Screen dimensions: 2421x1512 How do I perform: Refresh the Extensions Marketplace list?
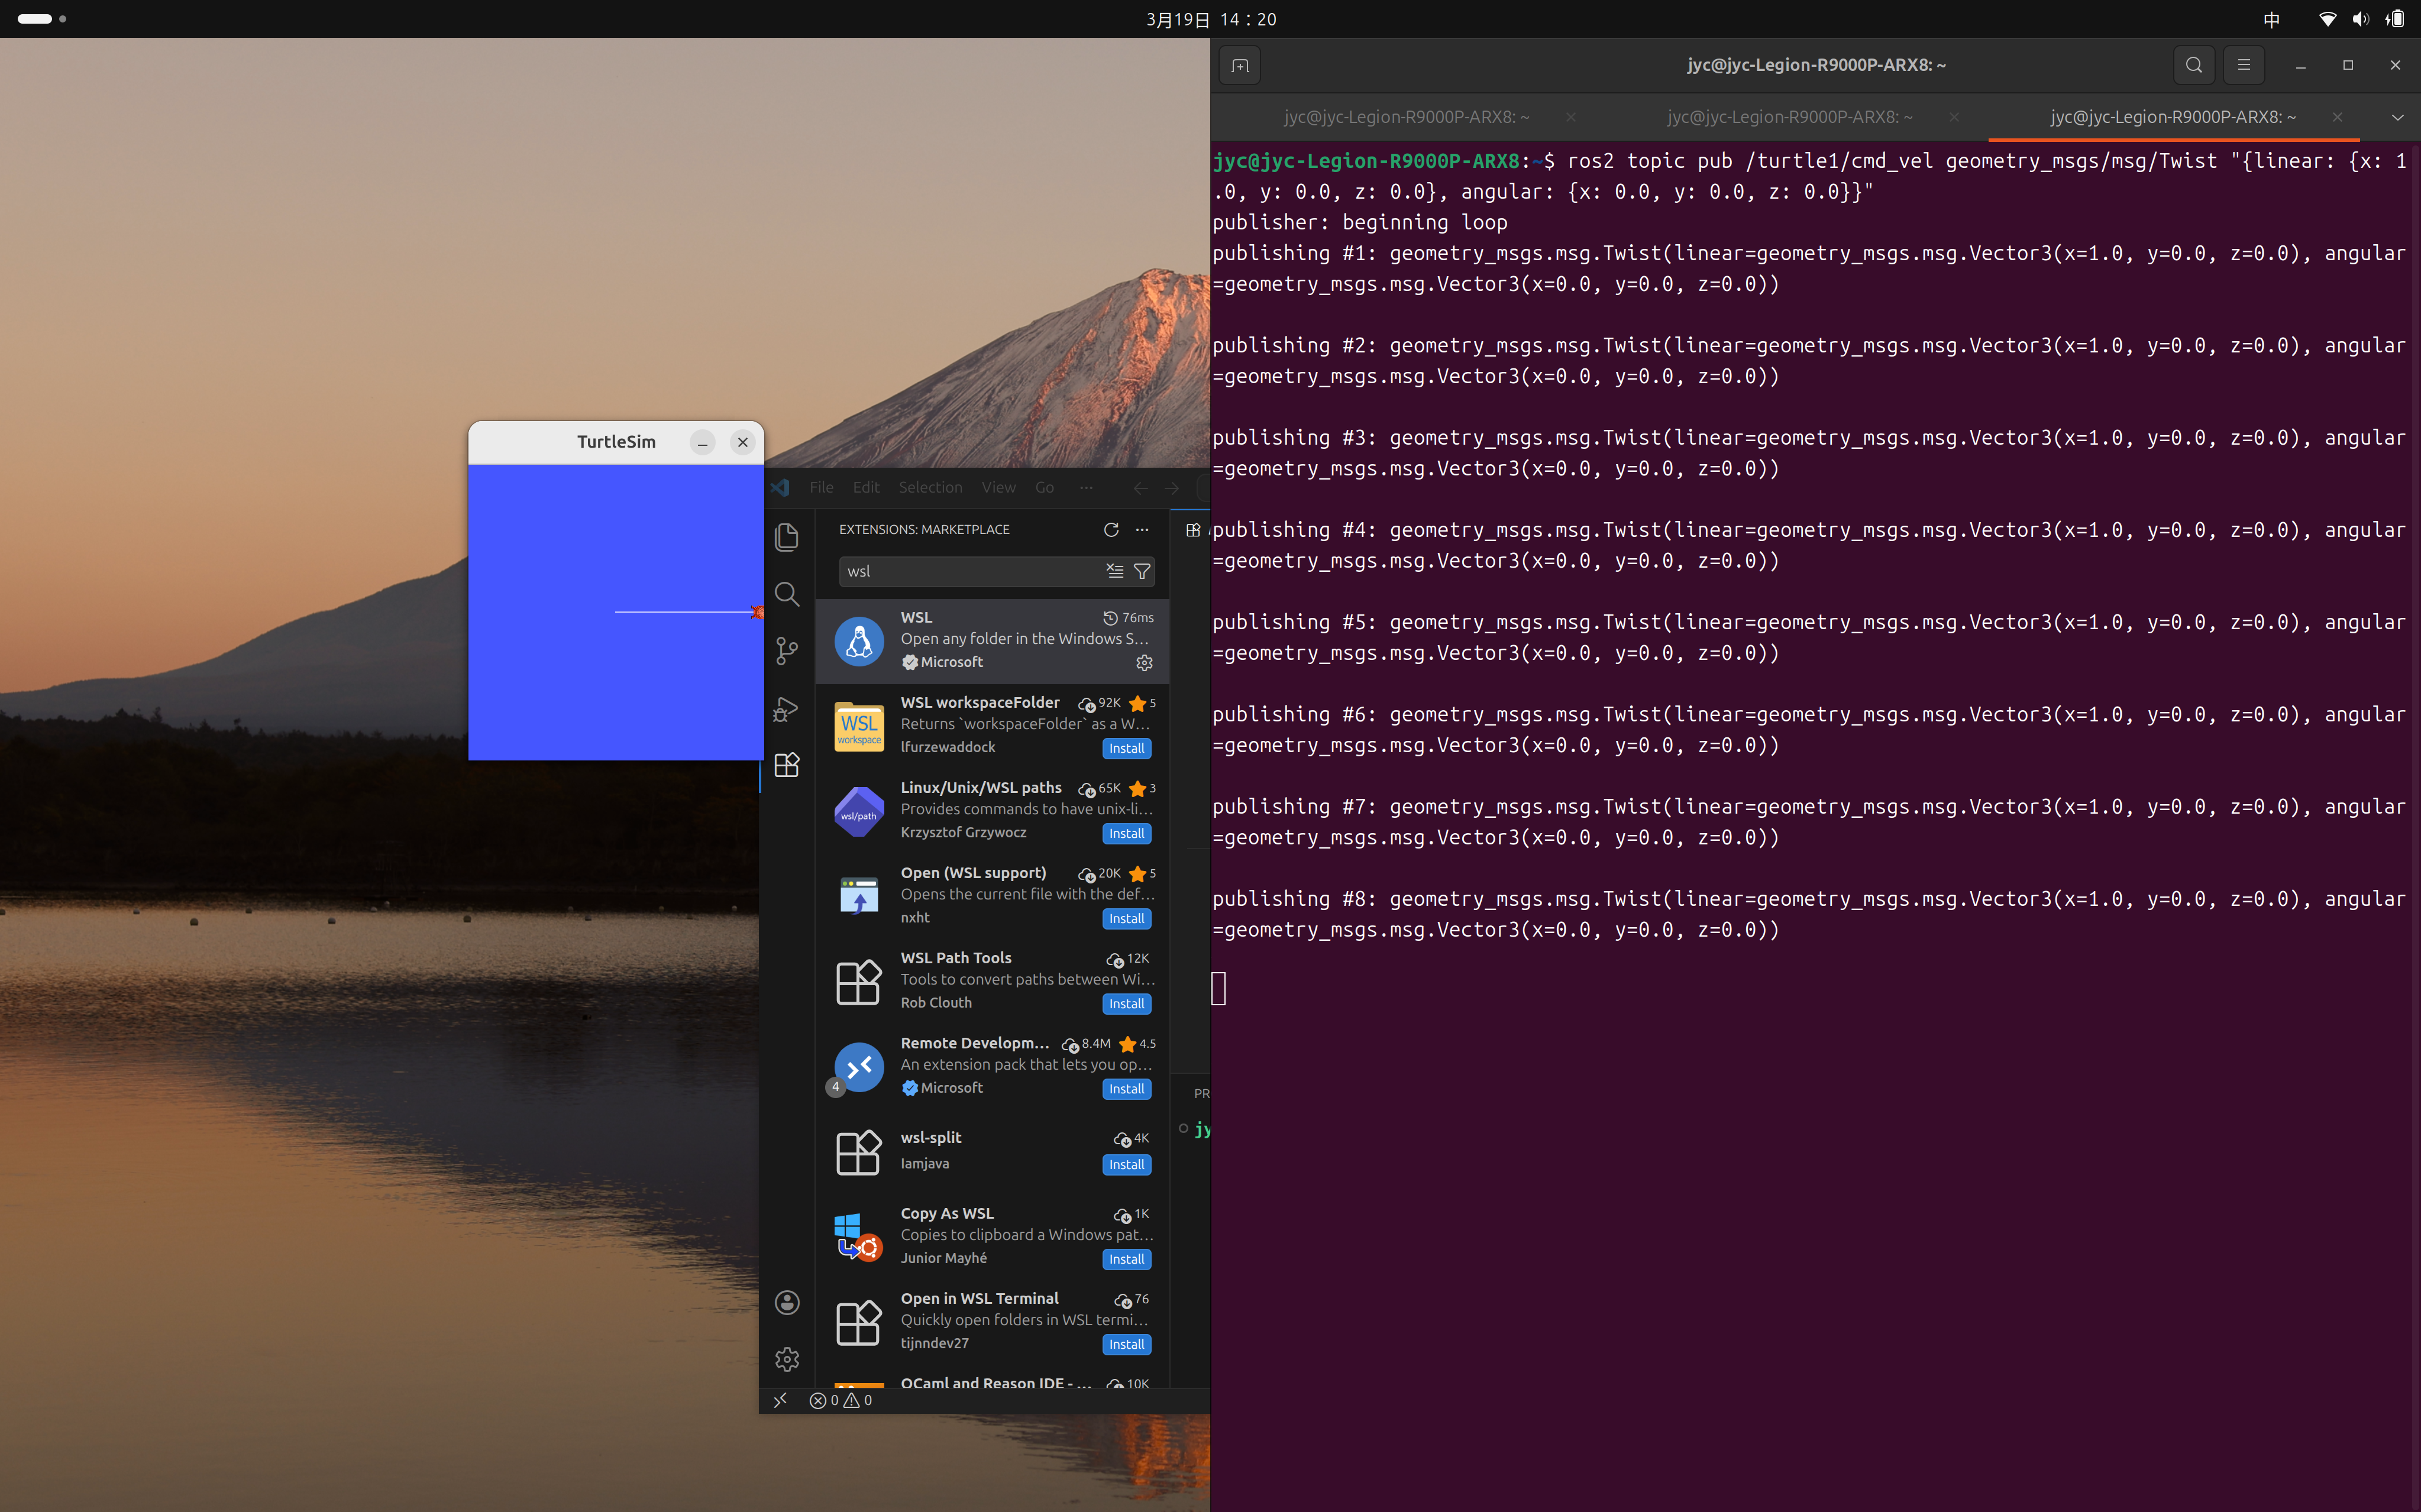(x=1111, y=529)
